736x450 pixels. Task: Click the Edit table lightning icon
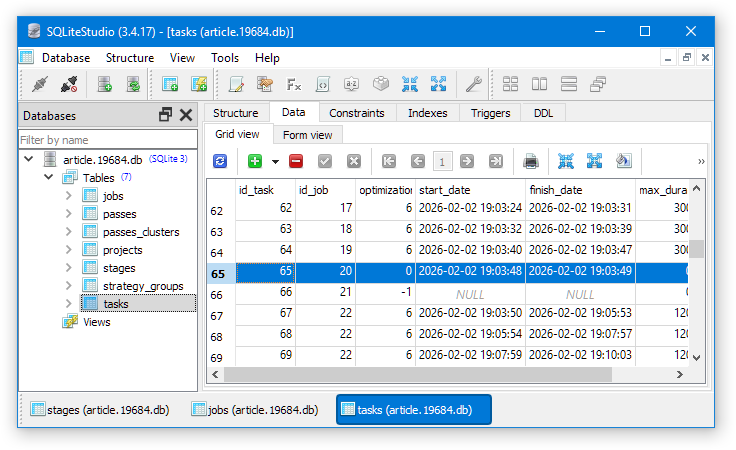click(x=199, y=84)
